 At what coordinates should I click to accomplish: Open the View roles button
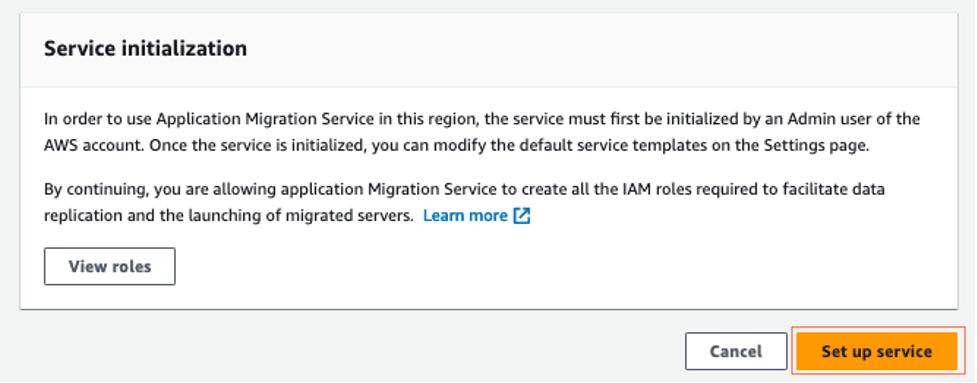[x=110, y=267]
